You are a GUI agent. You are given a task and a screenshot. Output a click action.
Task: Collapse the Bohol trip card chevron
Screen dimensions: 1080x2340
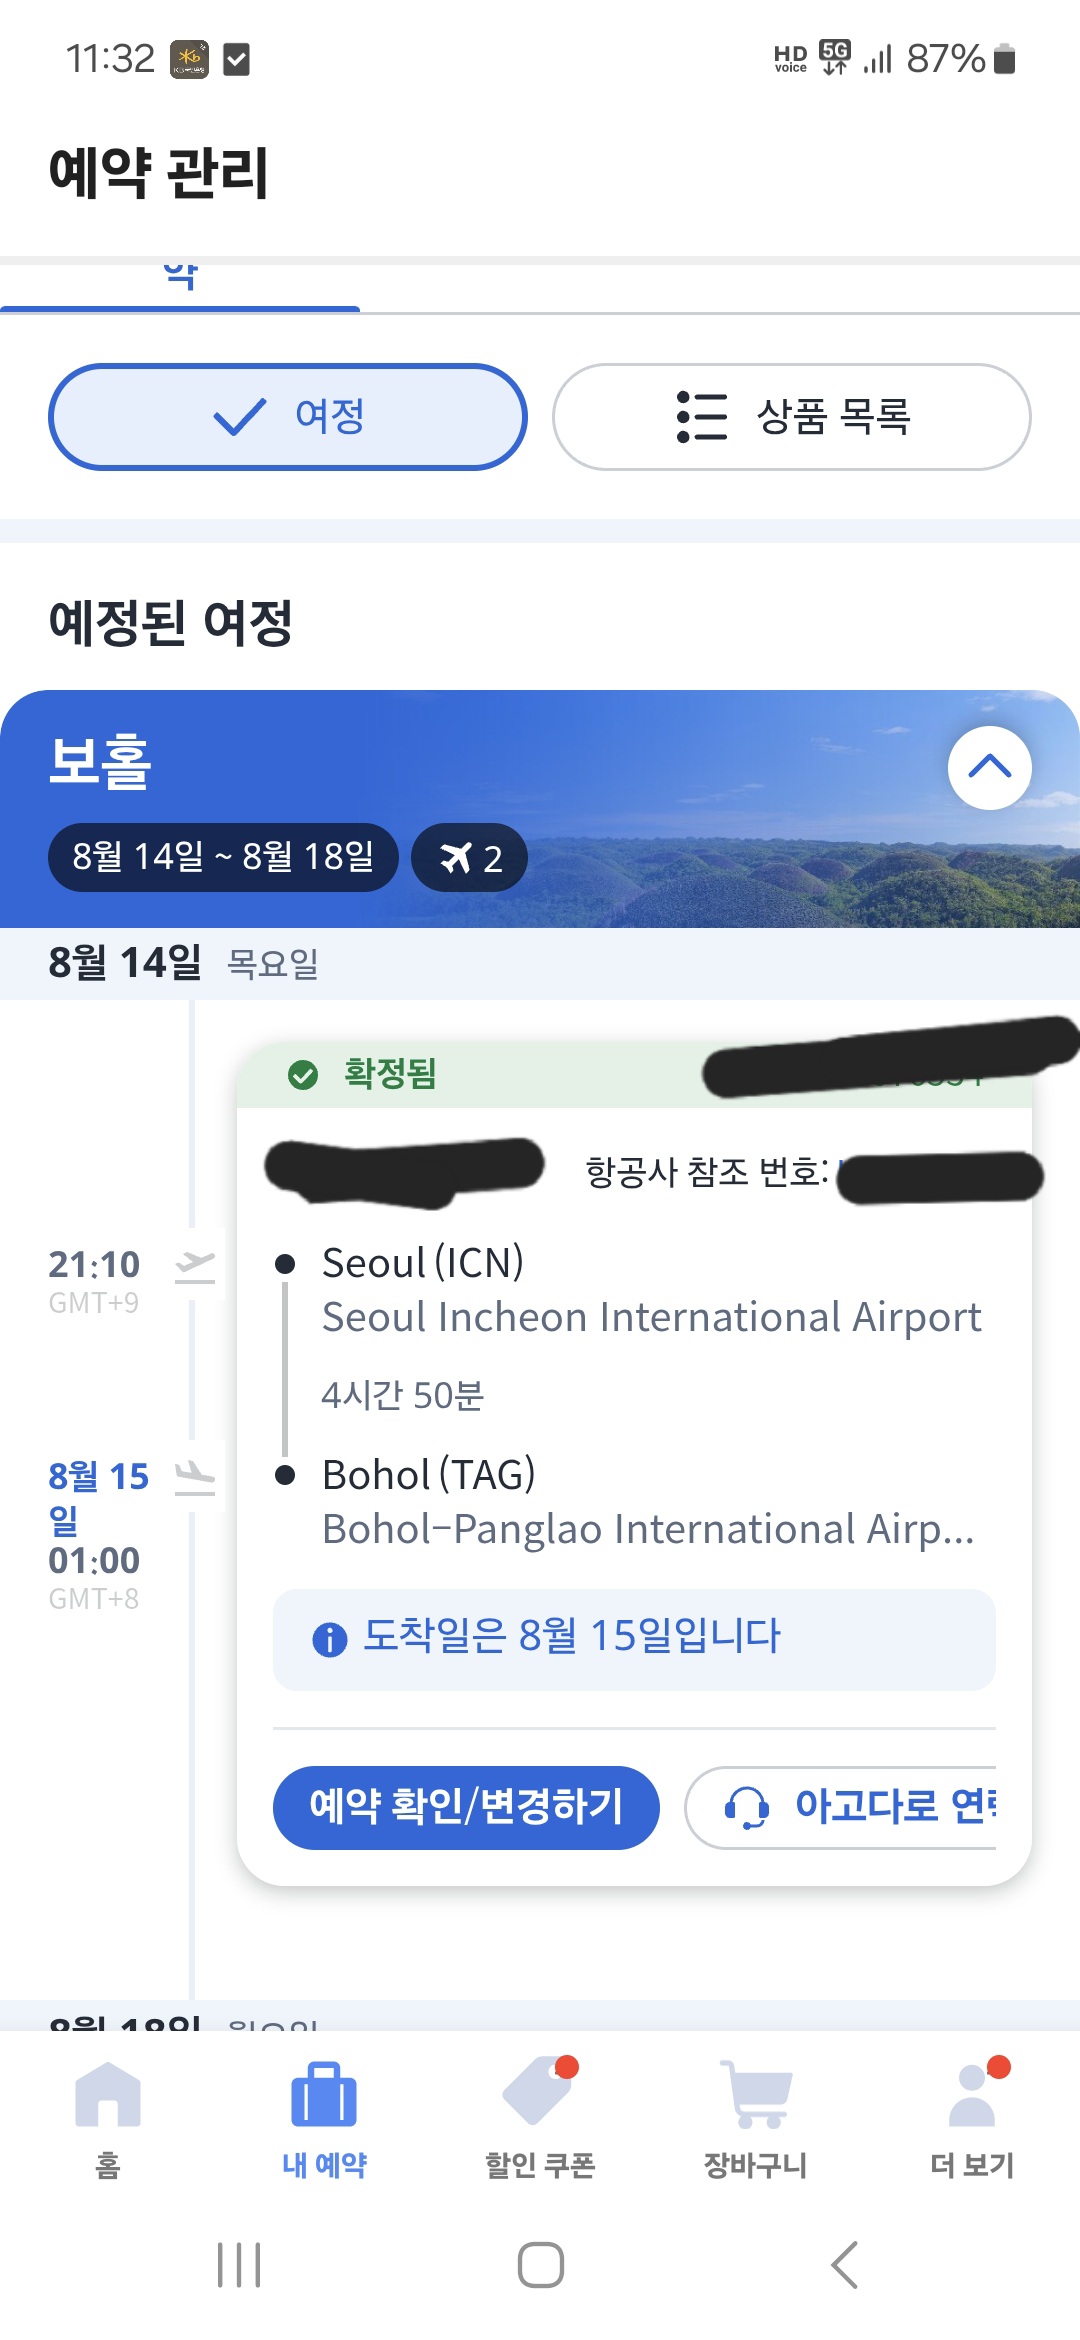[990, 768]
